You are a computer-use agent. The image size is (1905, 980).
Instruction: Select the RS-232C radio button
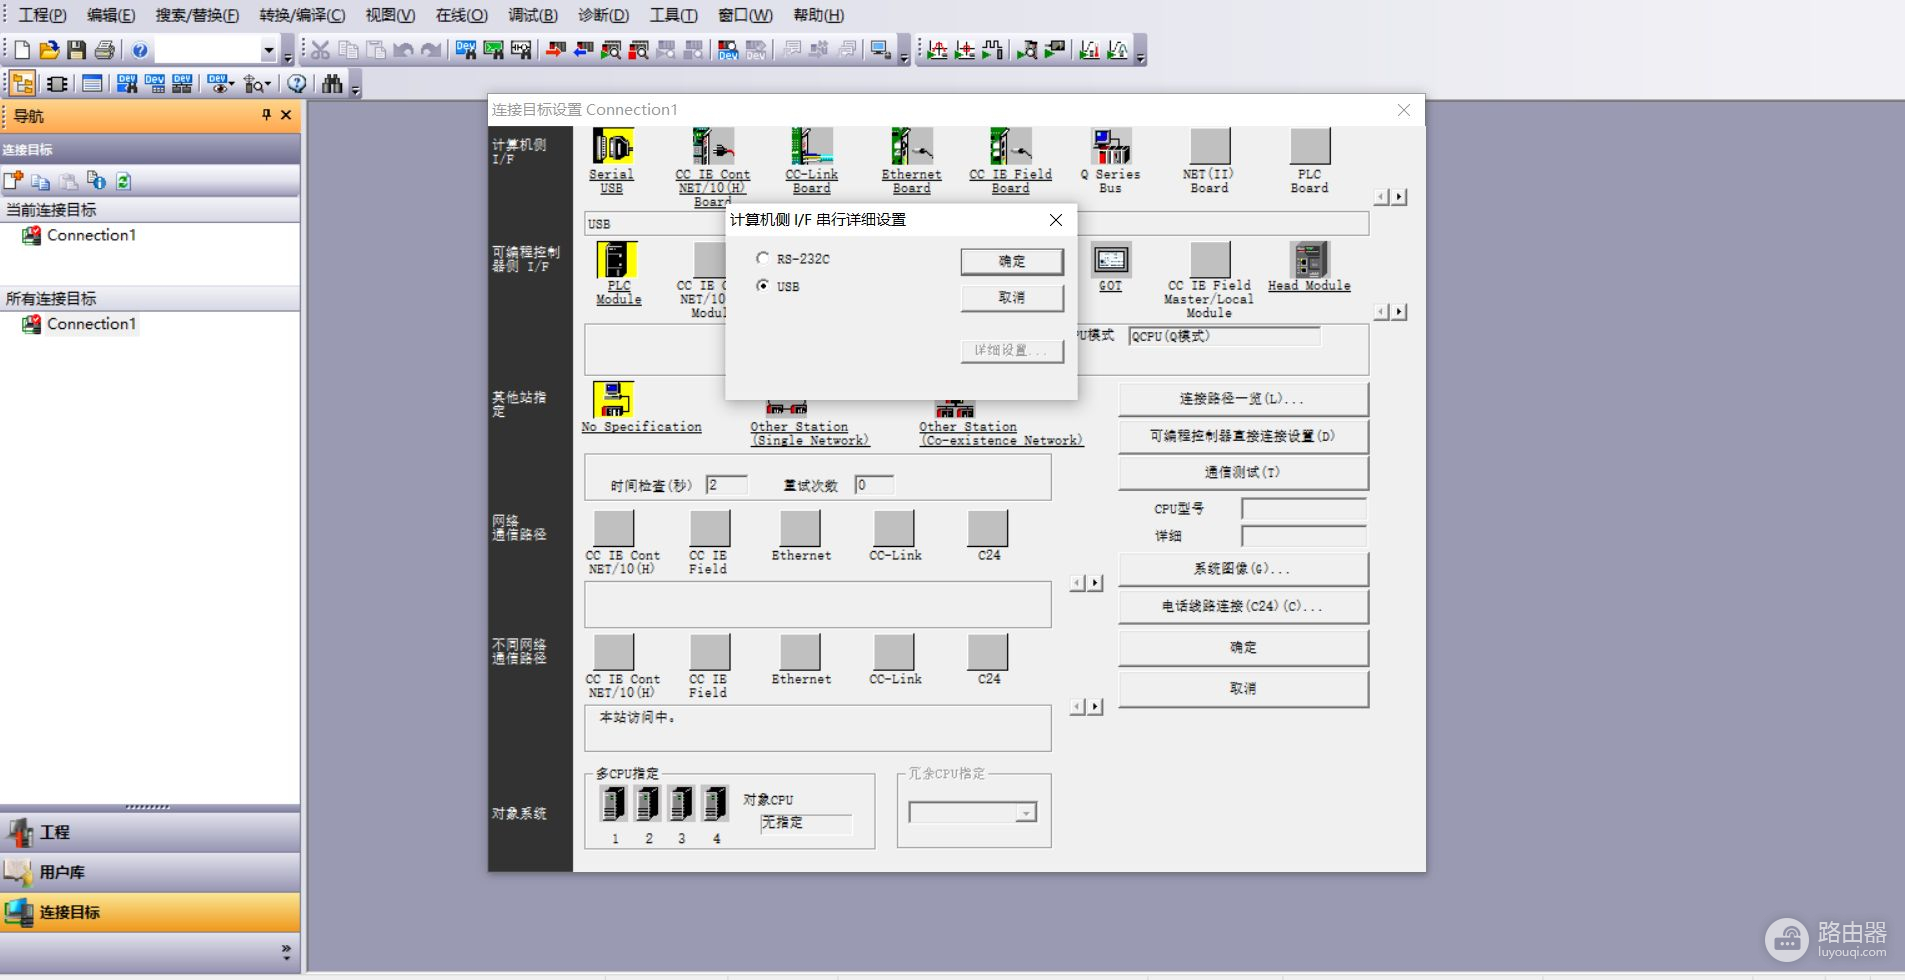763,258
